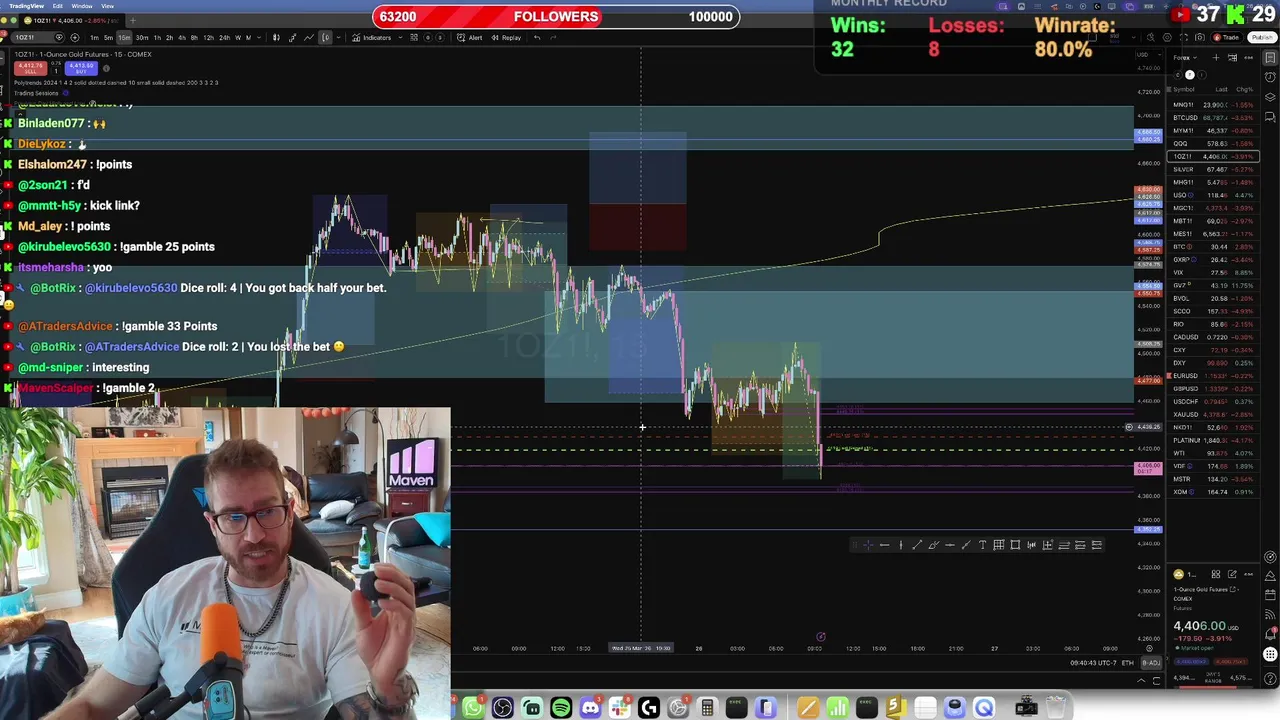Select the vertical line drawing tool
Screen dimensions: 1280x720
901,545
